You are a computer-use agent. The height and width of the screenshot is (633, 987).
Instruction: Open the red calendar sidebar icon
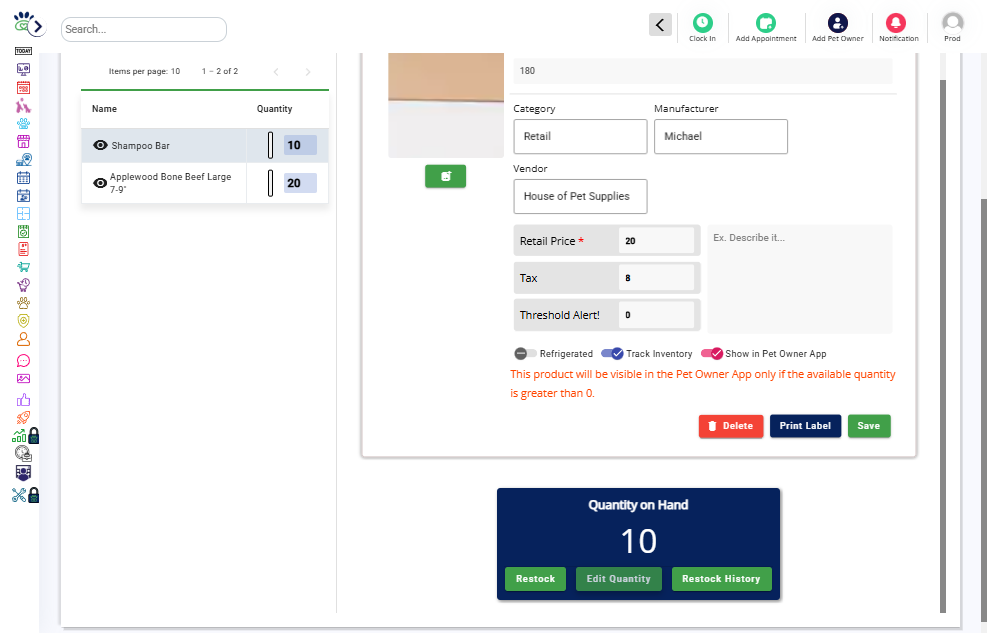[x=23, y=87]
